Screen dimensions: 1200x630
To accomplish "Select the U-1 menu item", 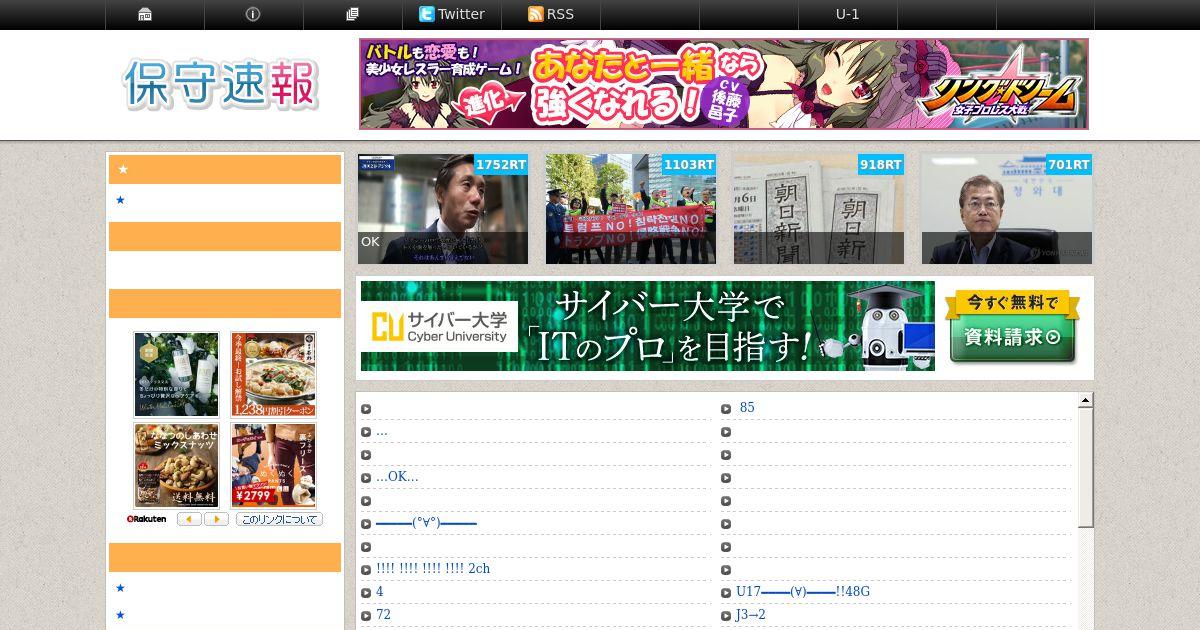I will click(x=847, y=14).
